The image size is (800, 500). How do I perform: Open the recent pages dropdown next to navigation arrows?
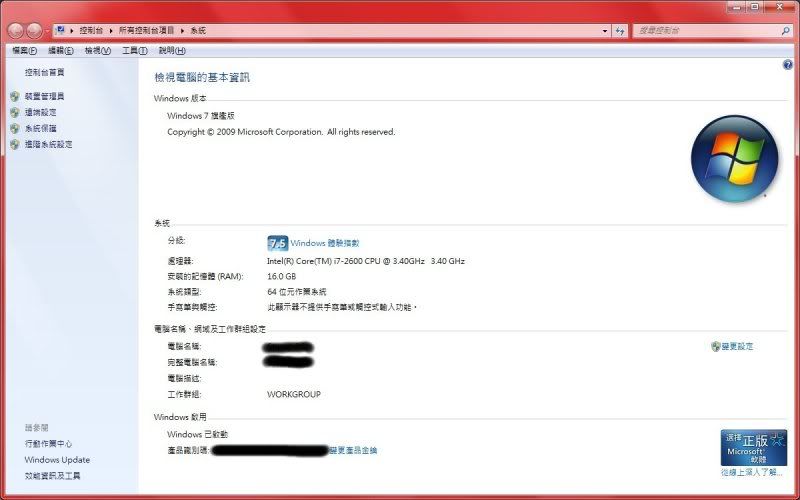(x=47, y=31)
